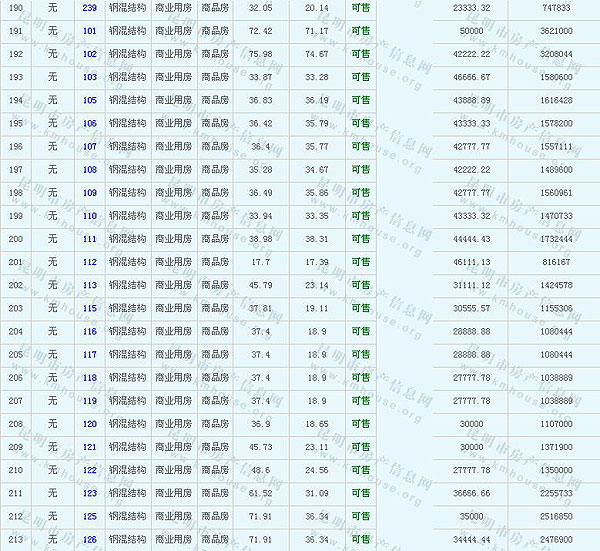Click 可售 status in row 212
The height and width of the screenshot is (551, 600).
click(361, 516)
